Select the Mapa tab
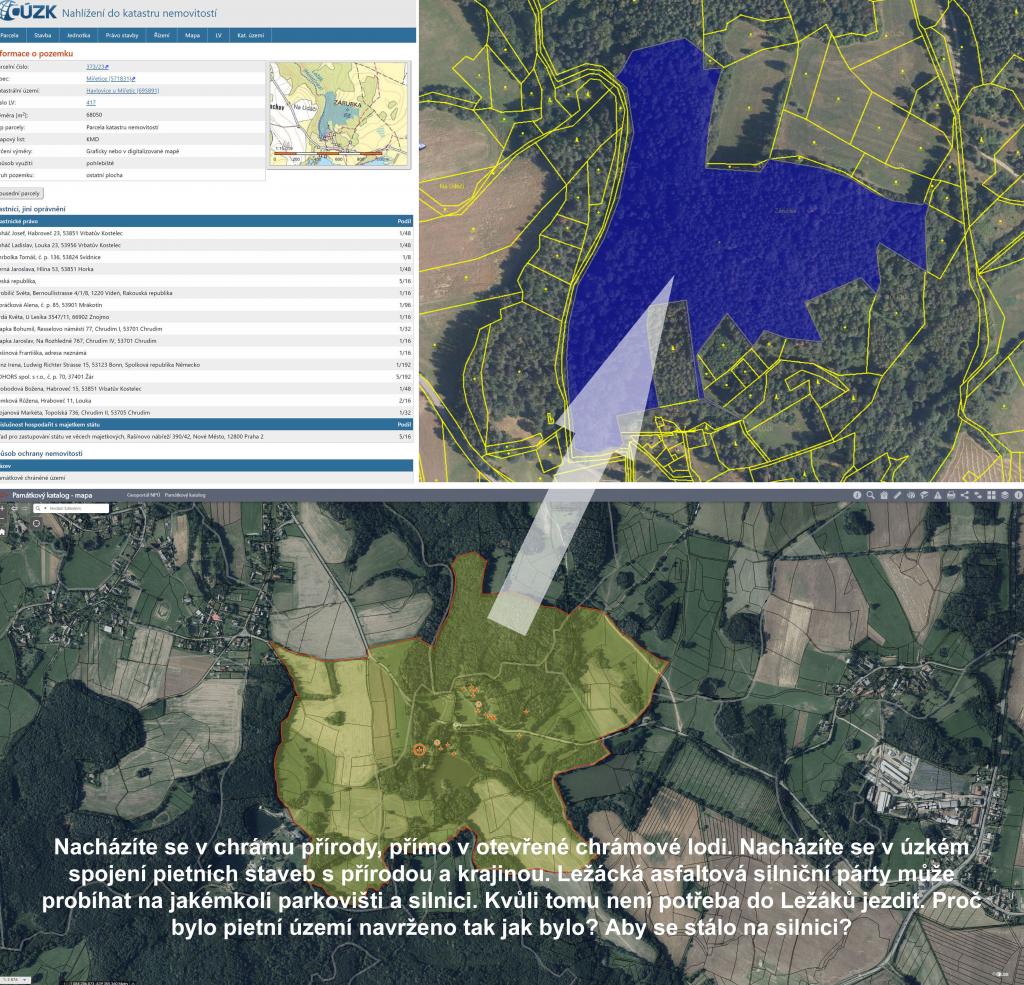Viewport: 1024px width, 985px height. pos(191,35)
